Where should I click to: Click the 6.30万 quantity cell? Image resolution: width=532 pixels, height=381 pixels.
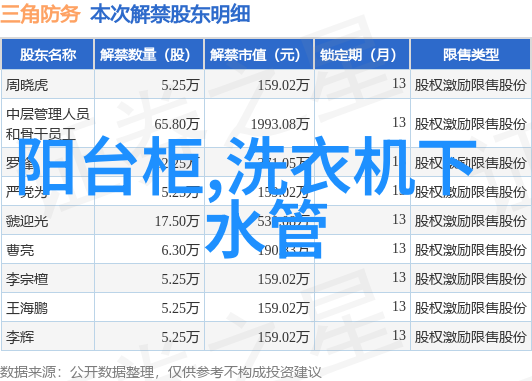click(180, 250)
